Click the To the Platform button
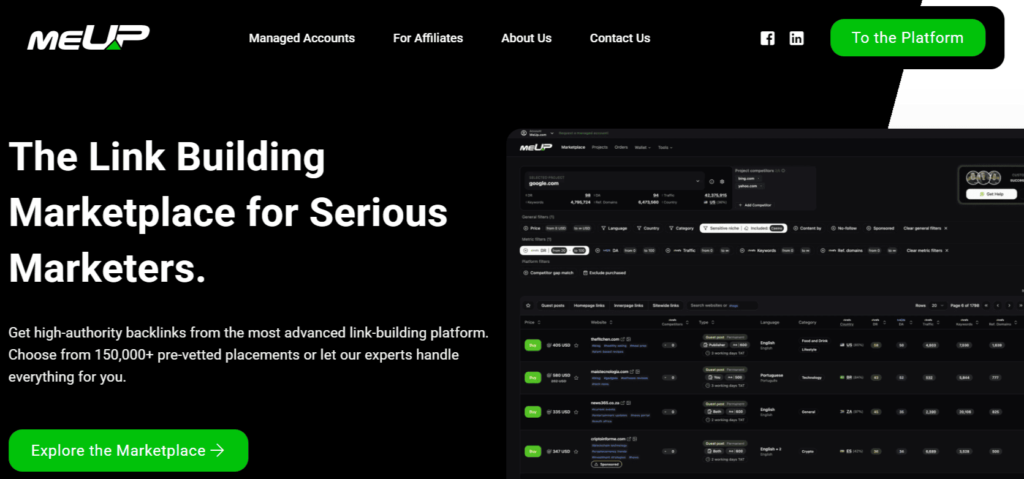Image resolution: width=1024 pixels, height=479 pixels. [908, 37]
